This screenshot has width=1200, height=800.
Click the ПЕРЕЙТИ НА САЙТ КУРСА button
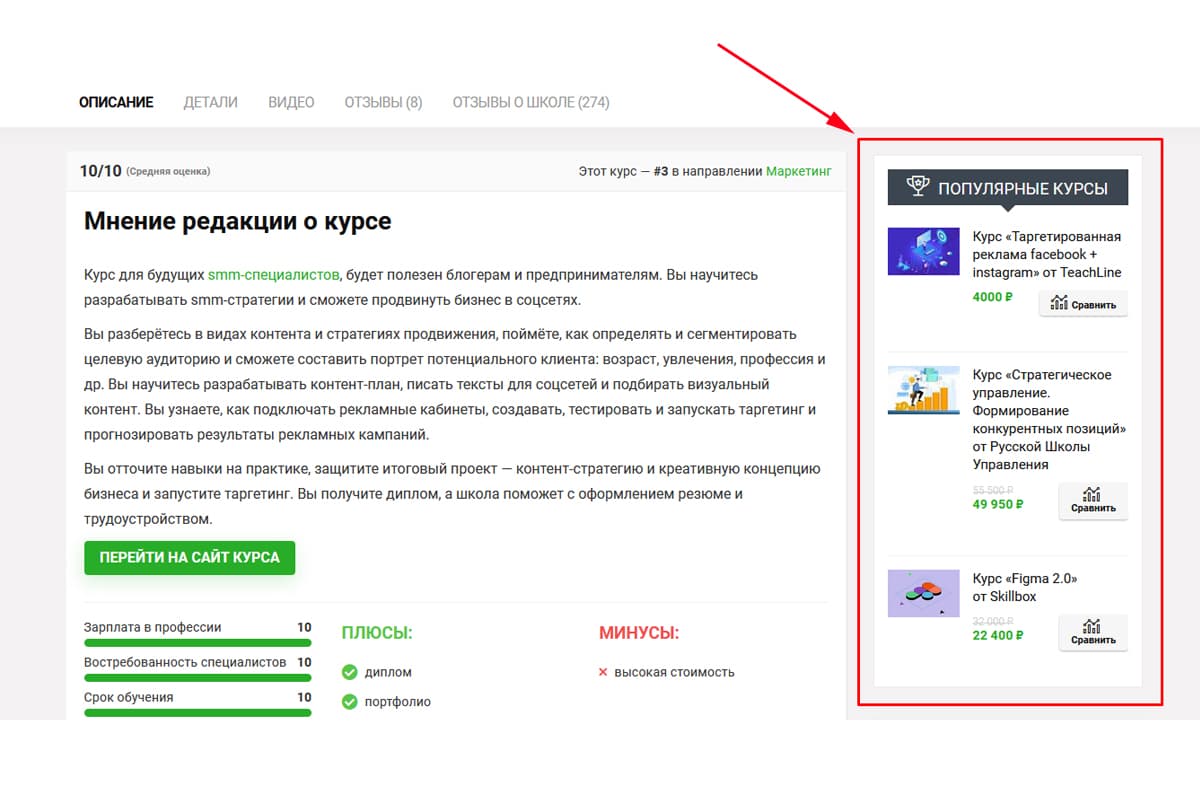[x=189, y=557]
